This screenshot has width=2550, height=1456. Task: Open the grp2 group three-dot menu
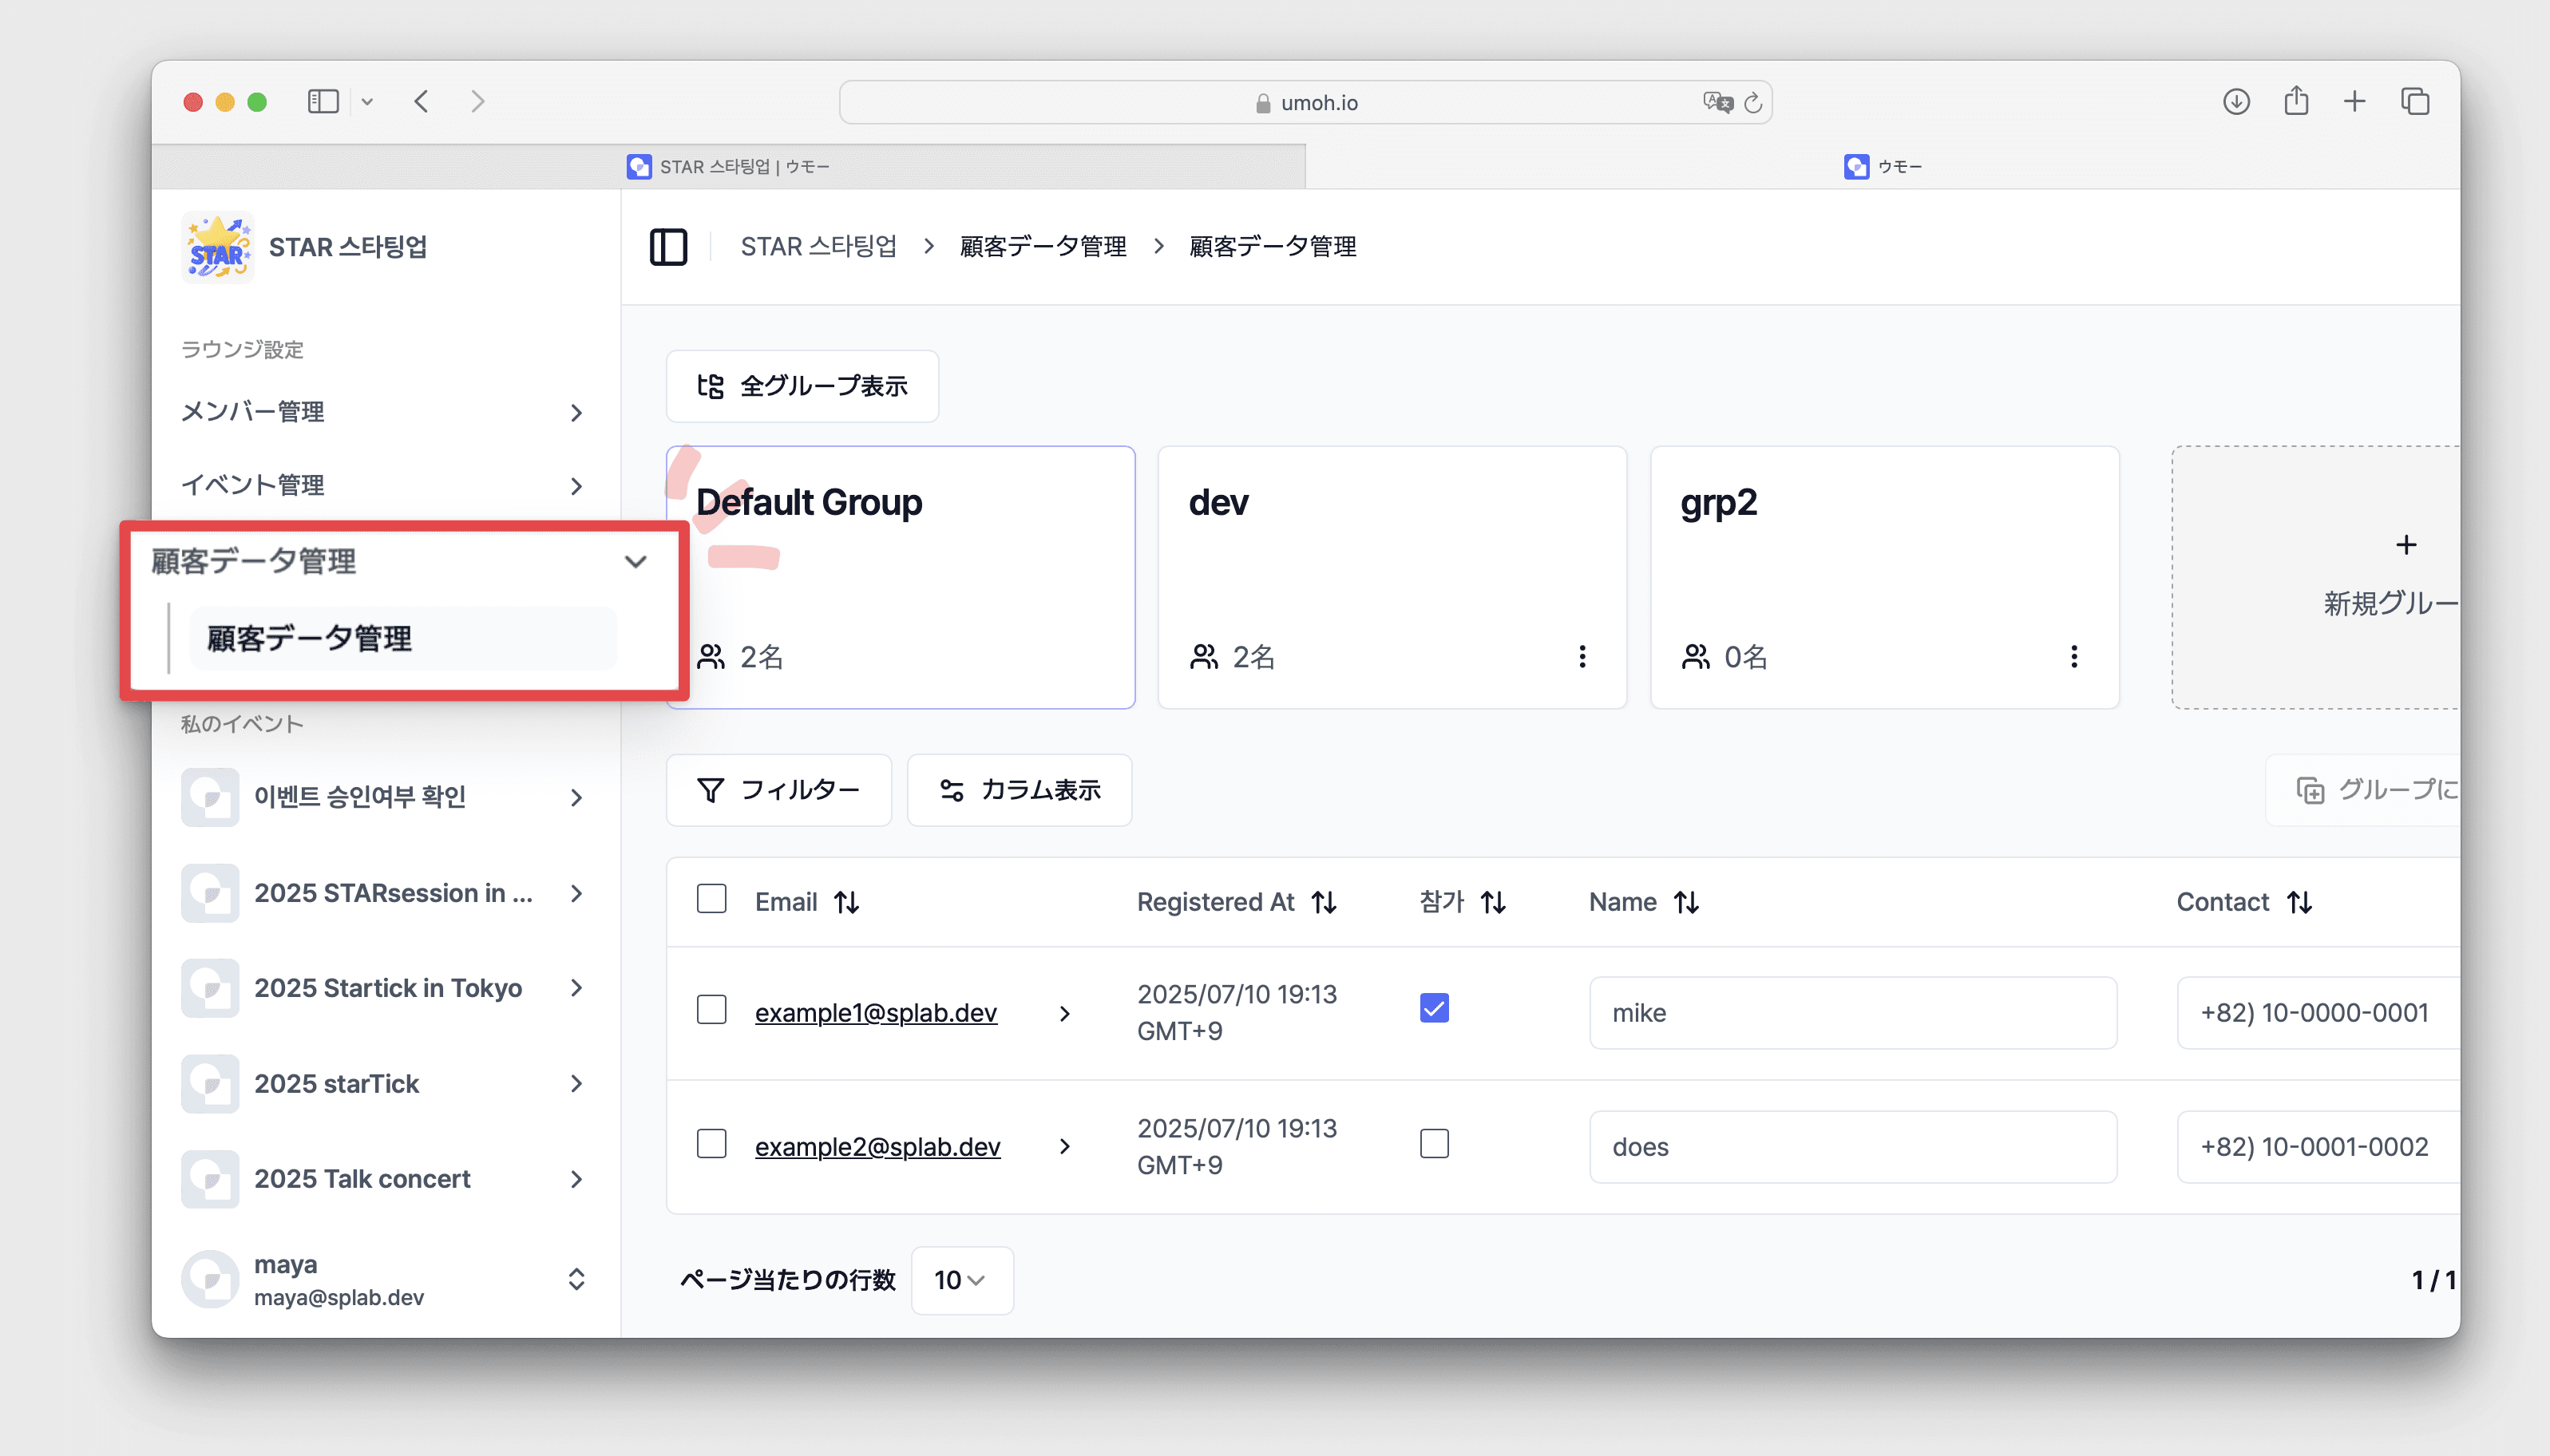[2073, 657]
